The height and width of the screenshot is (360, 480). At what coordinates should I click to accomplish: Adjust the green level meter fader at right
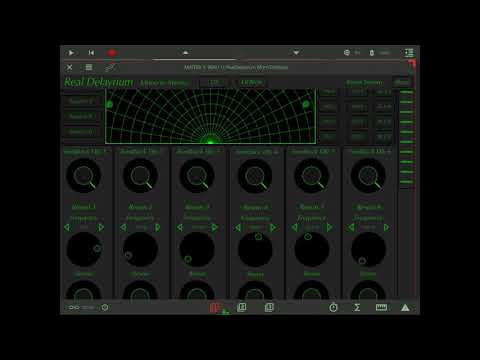(x=406, y=137)
